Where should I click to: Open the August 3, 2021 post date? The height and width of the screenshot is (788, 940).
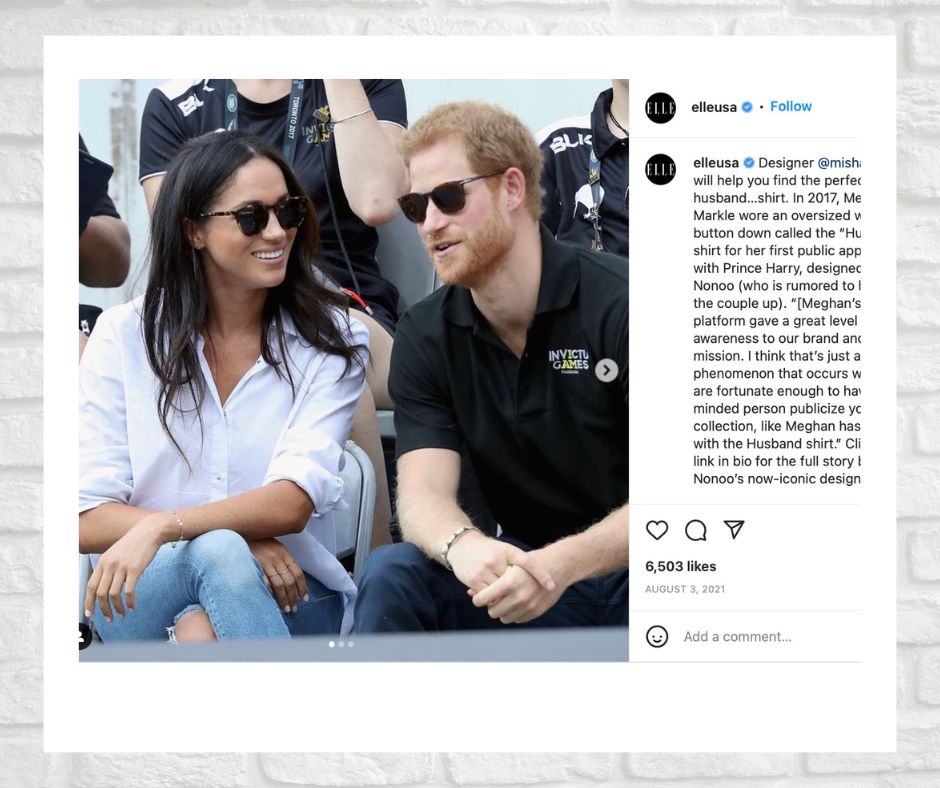click(685, 590)
